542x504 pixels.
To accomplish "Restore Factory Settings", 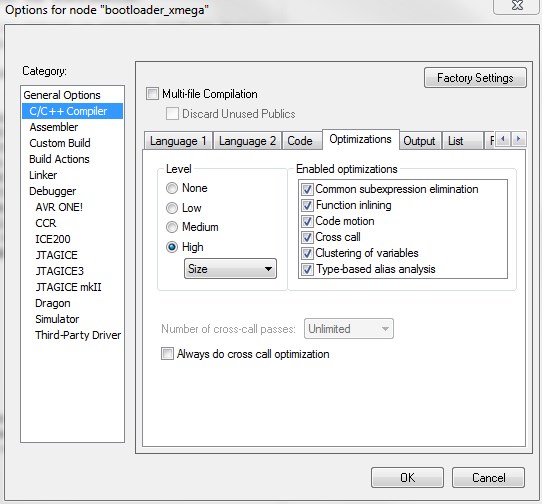I will 475,78.
